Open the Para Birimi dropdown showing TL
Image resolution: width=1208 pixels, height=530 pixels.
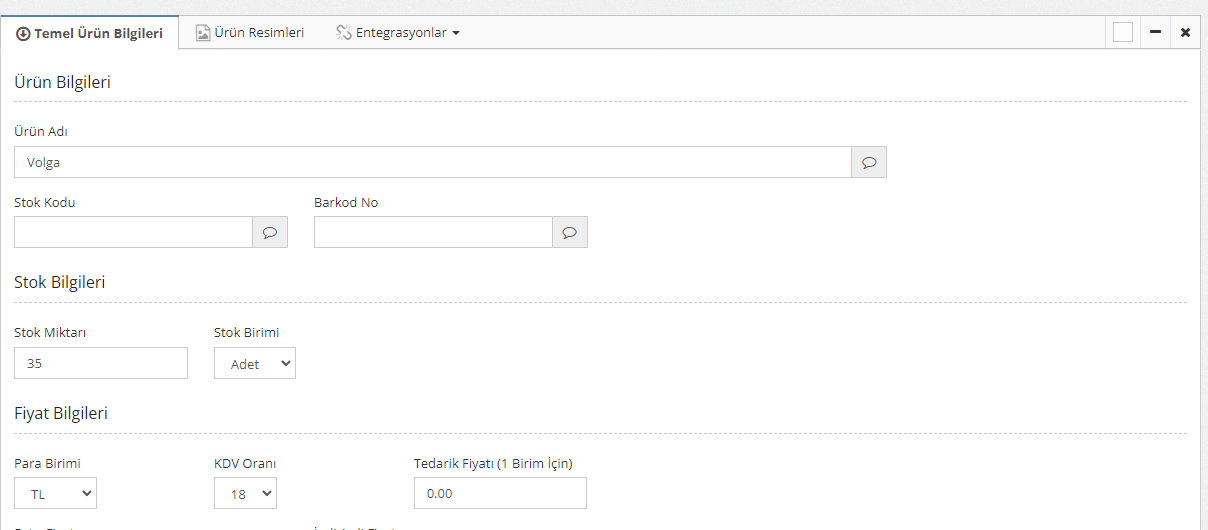pos(55,493)
